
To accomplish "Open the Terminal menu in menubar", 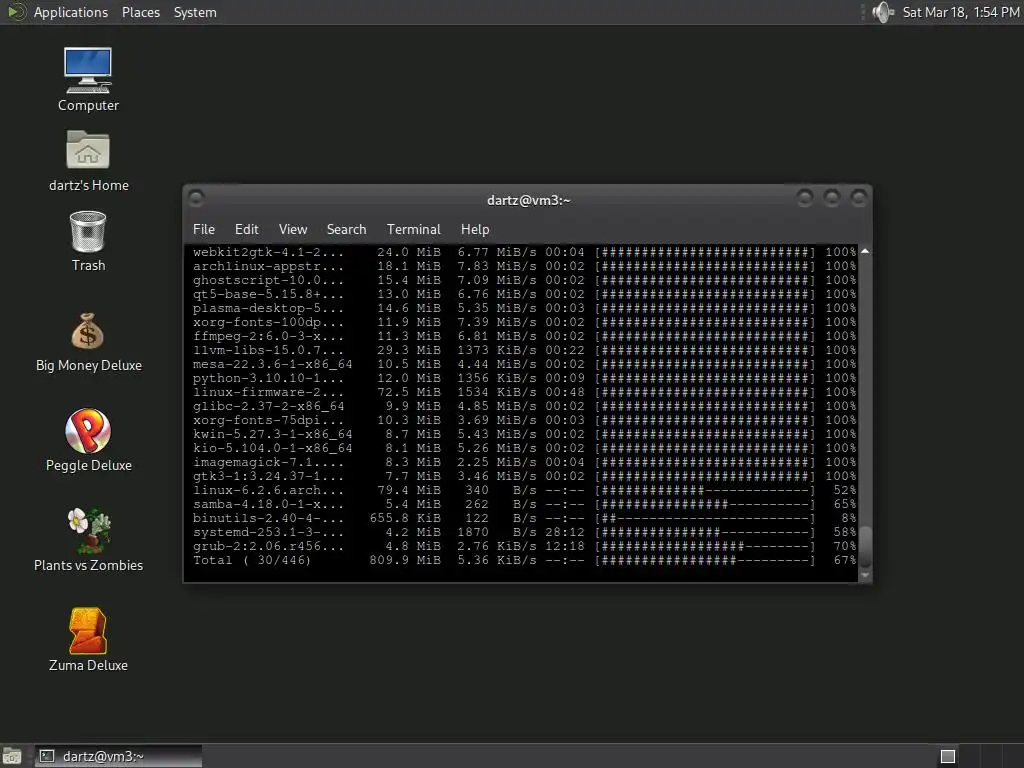I will pos(413,229).
